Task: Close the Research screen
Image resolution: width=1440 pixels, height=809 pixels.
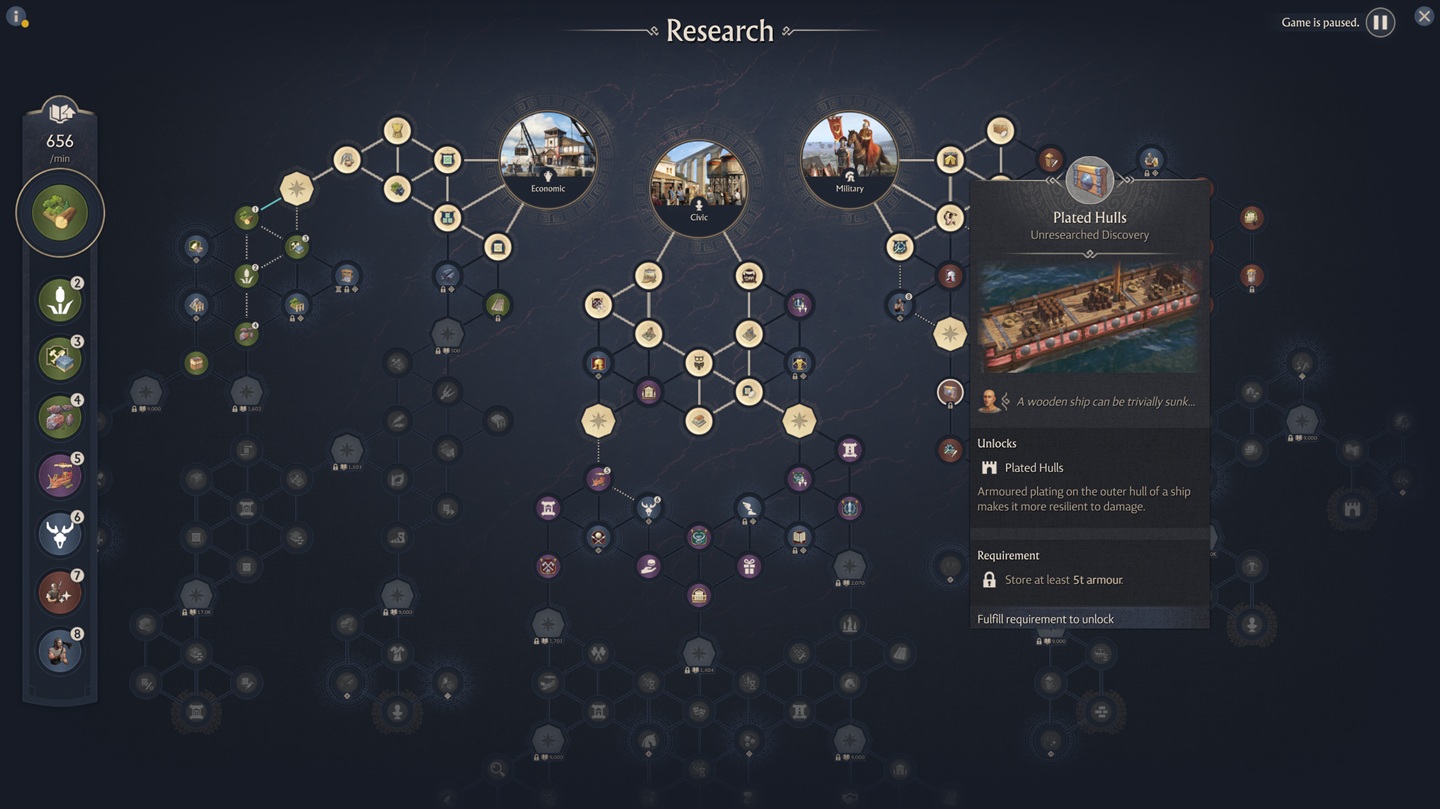Action: pyautogui.click(x=1423, y=16)
